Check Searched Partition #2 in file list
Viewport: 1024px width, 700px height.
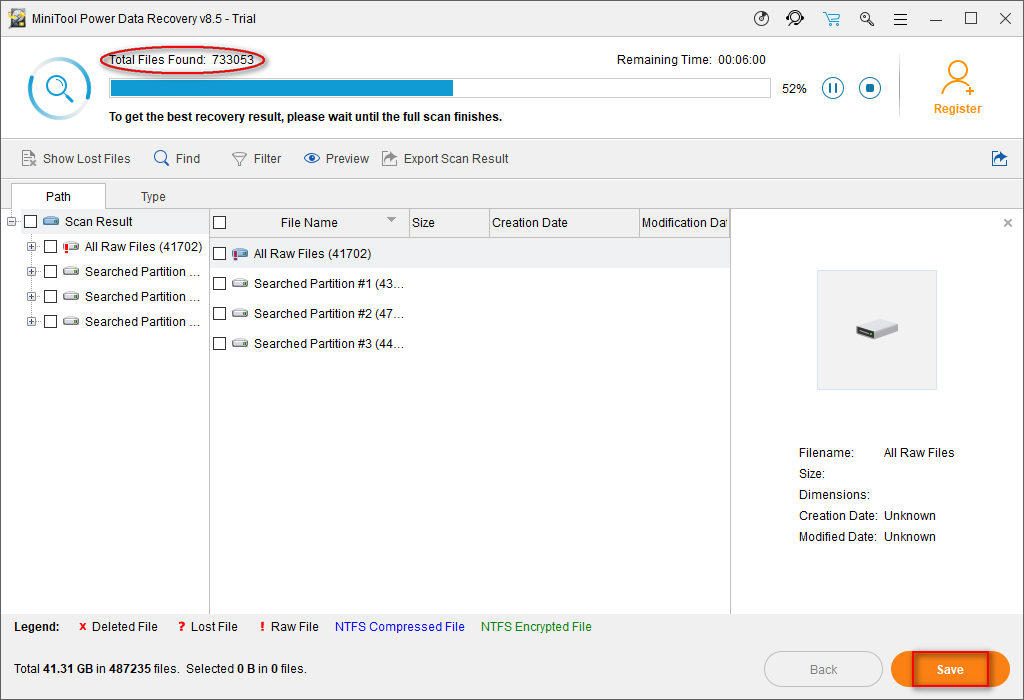click(x=219, y=313)
